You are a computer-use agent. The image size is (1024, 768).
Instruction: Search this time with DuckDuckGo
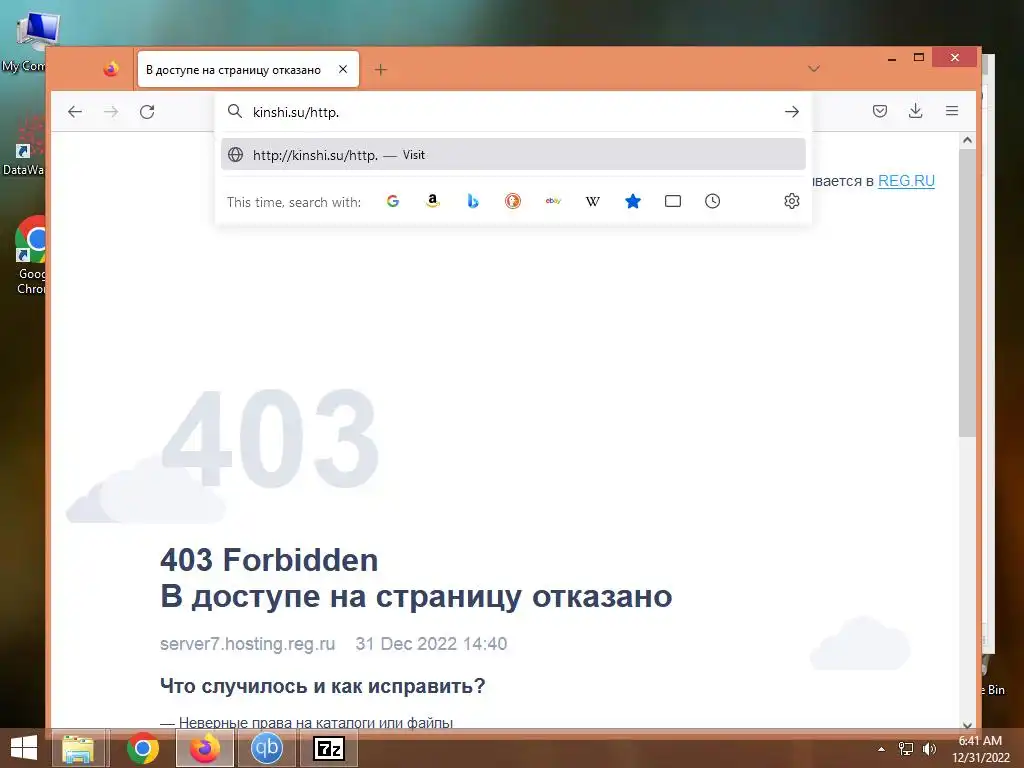click(x=513, y=201)
